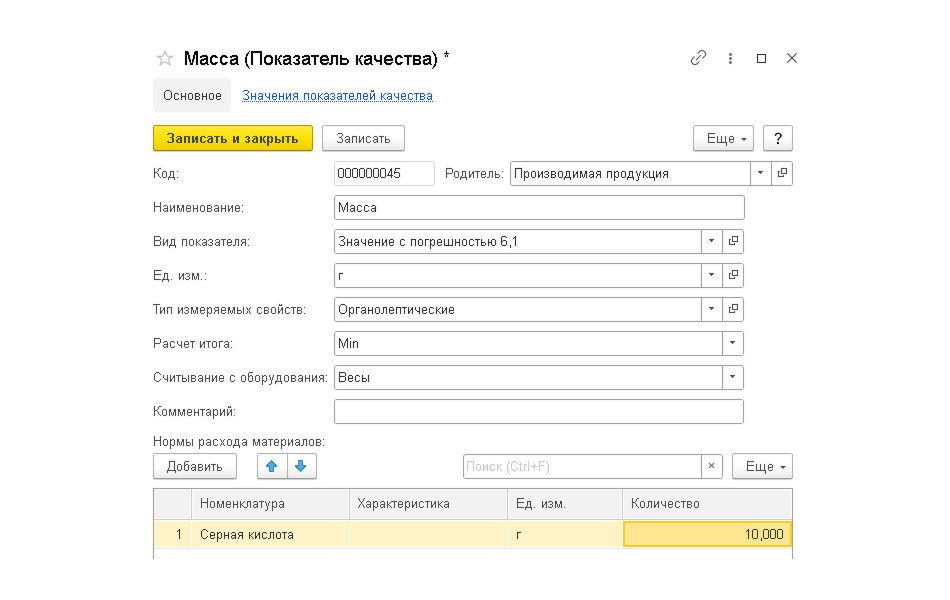Close the Масса form
The height and width of the screenshot is (600, 950).
point(792,58)
